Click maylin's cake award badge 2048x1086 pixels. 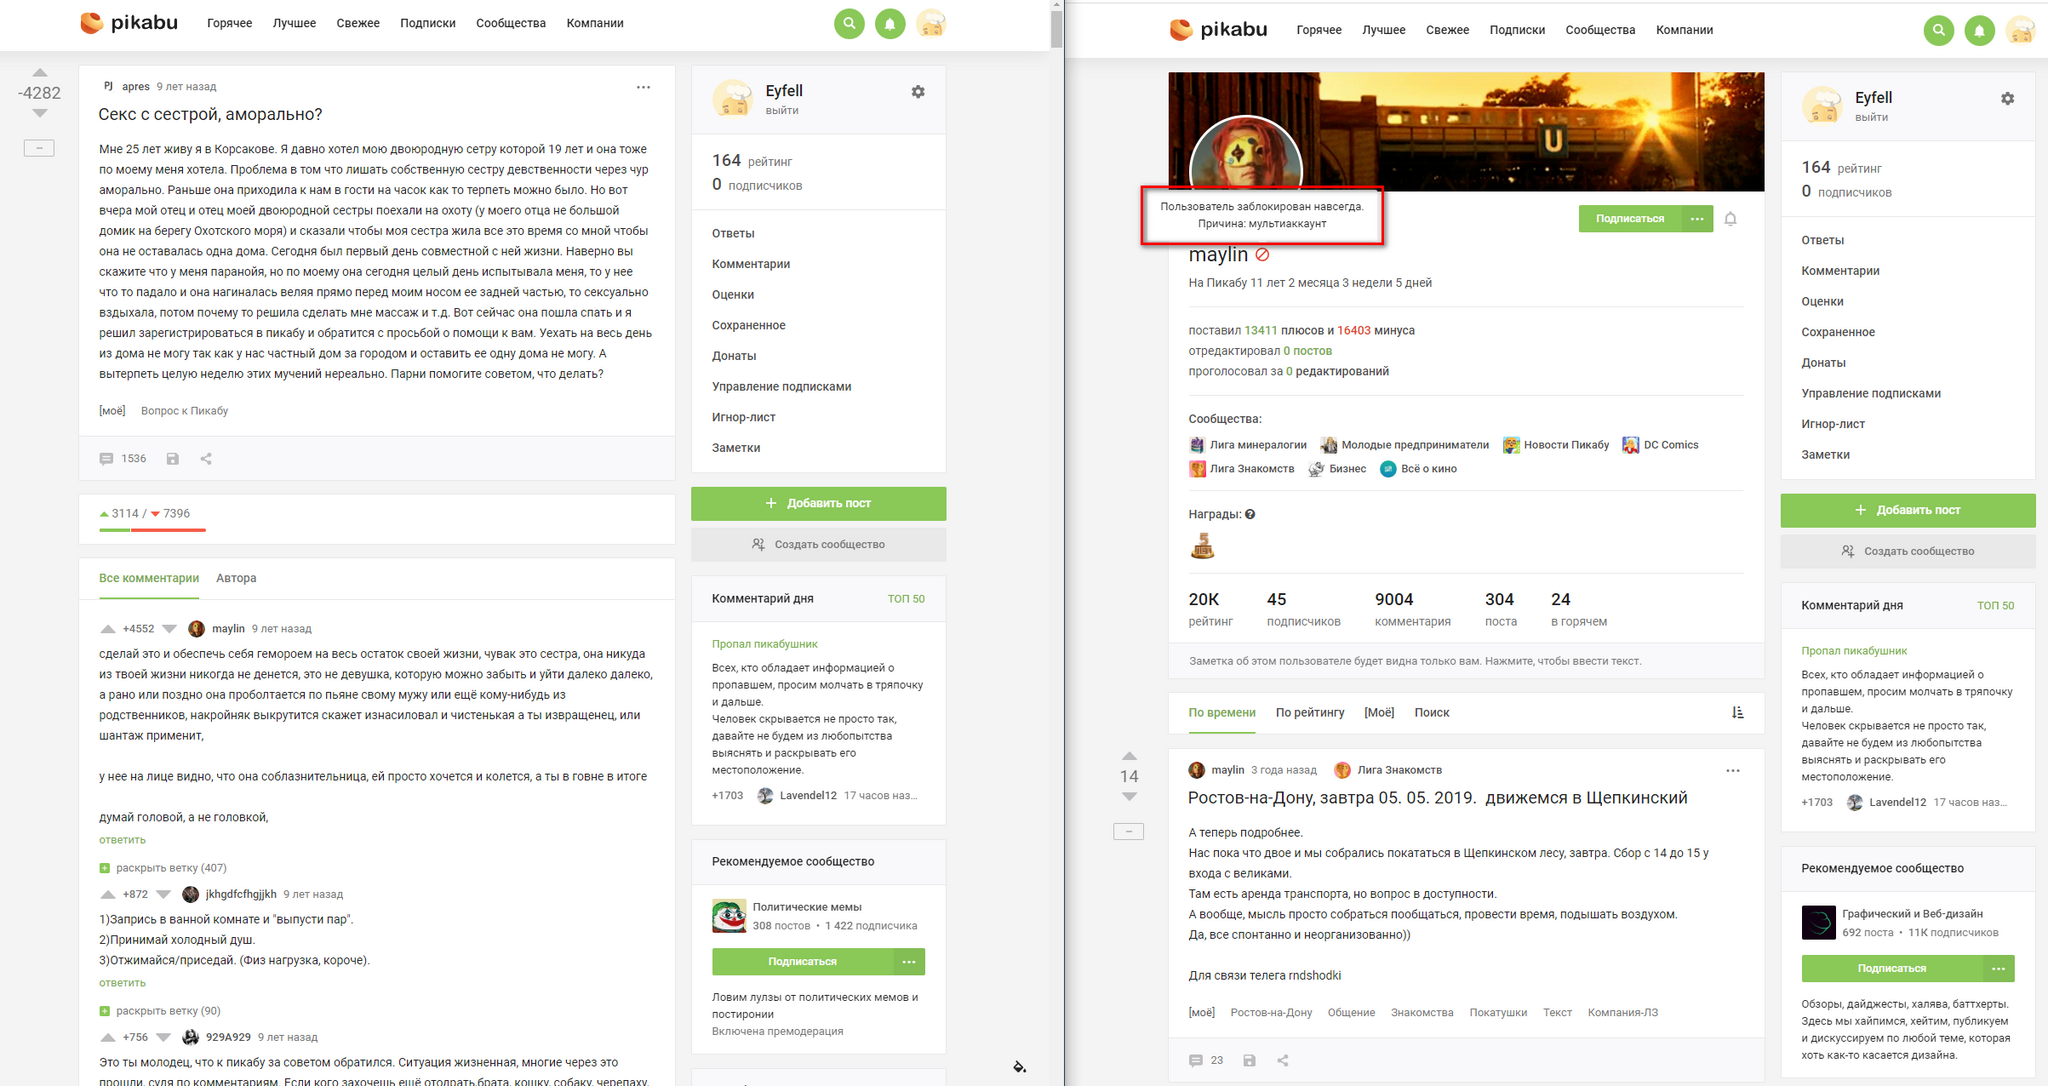click(x=1202, y=546)
